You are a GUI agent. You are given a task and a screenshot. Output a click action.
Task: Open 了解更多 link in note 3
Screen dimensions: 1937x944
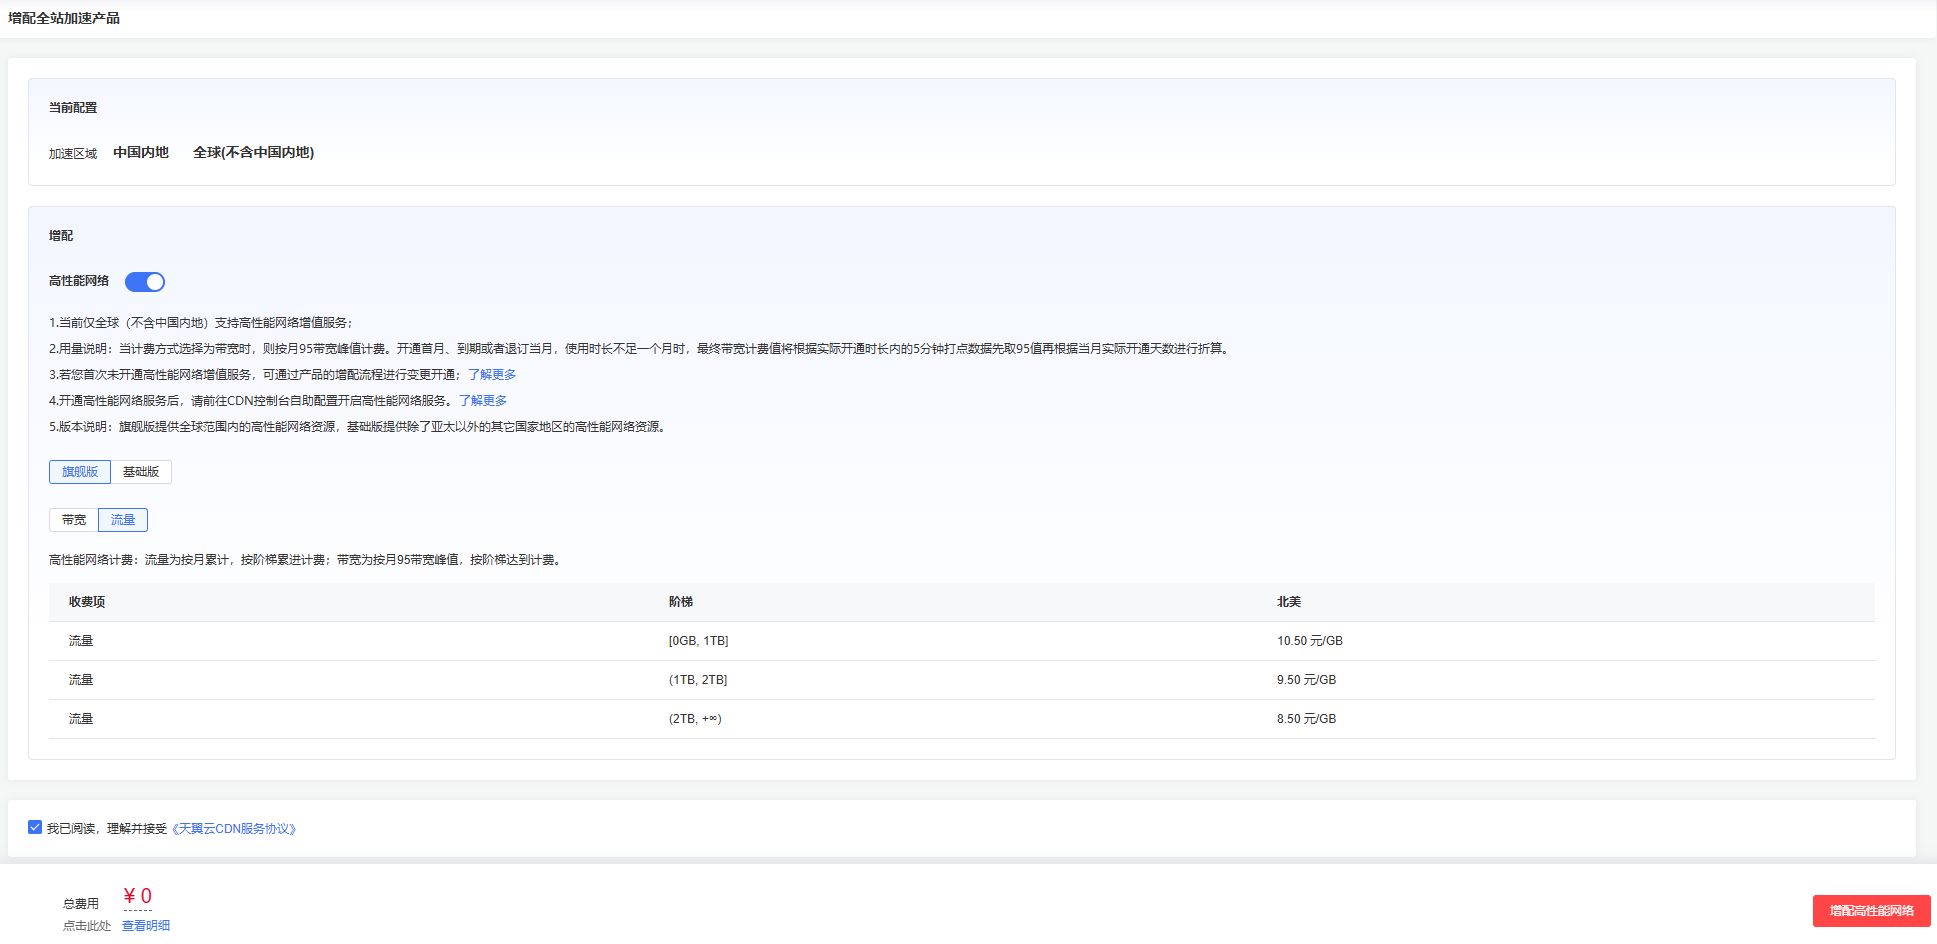[492, 375]
